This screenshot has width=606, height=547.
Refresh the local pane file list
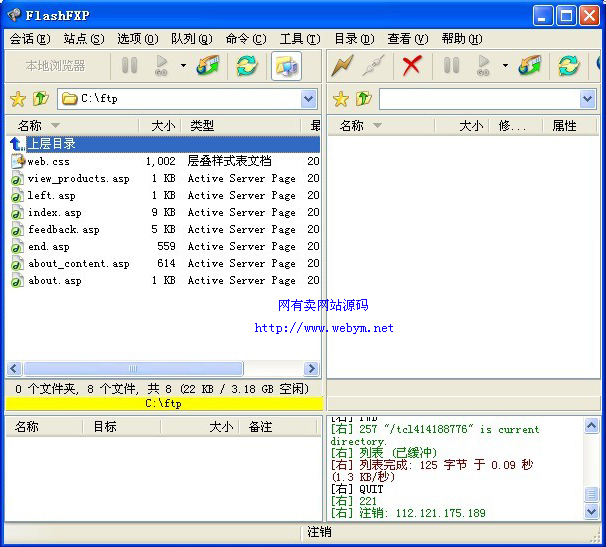(x=247, y=65)
